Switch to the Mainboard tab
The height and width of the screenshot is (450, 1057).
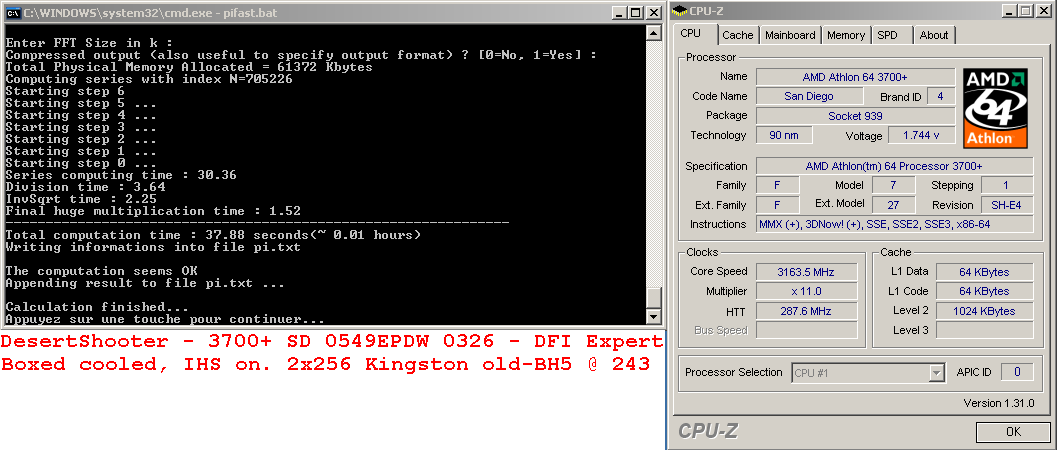(790, 35)
